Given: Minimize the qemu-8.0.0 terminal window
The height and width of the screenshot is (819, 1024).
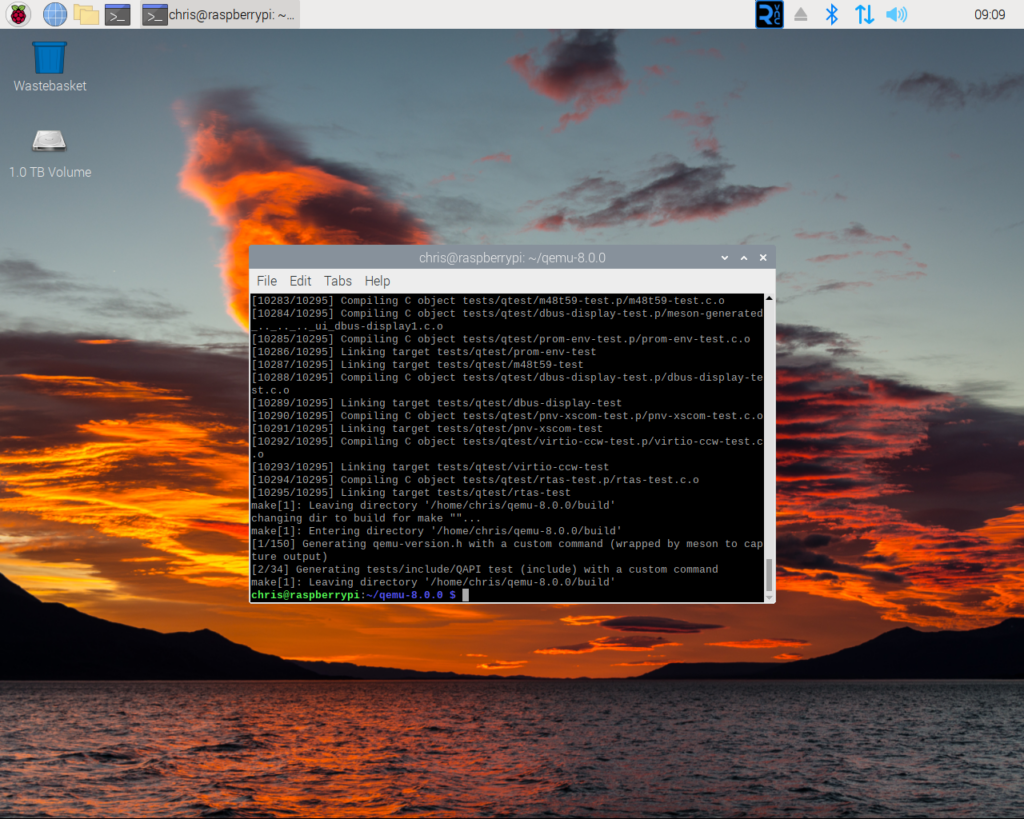Looking at the screenshot, I should coord(724,258).
